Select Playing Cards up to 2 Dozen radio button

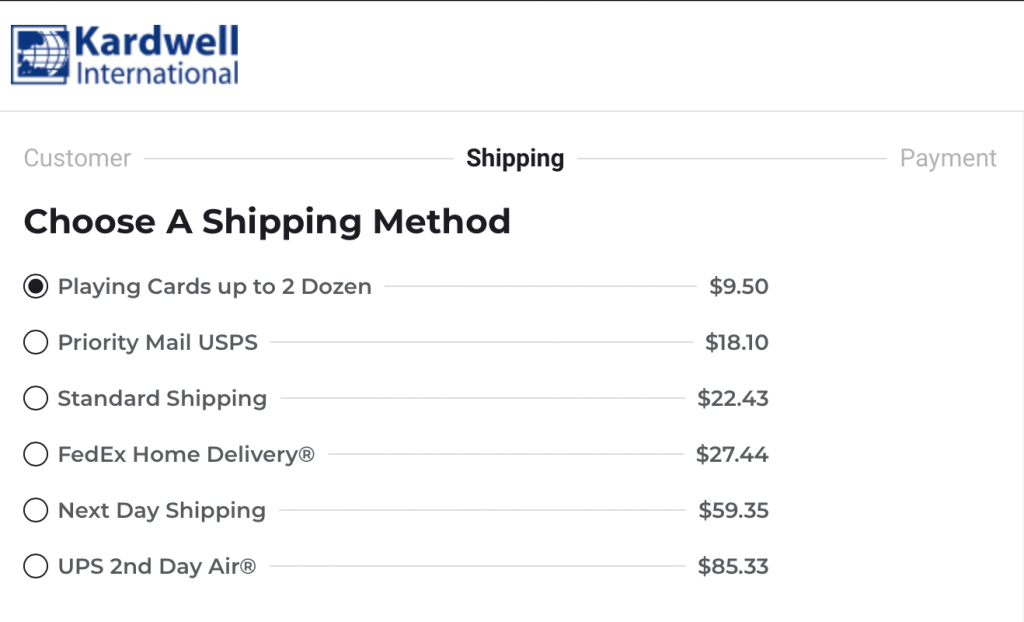point(36,286)
